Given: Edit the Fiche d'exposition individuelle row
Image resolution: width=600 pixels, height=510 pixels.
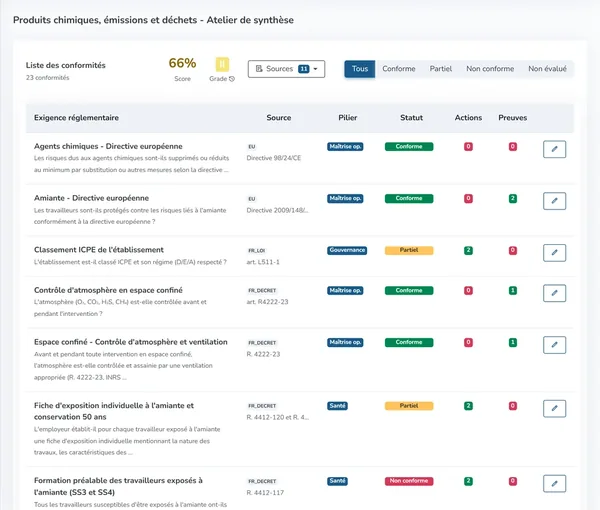Looking at the screenshot, I should coord(554,408).
